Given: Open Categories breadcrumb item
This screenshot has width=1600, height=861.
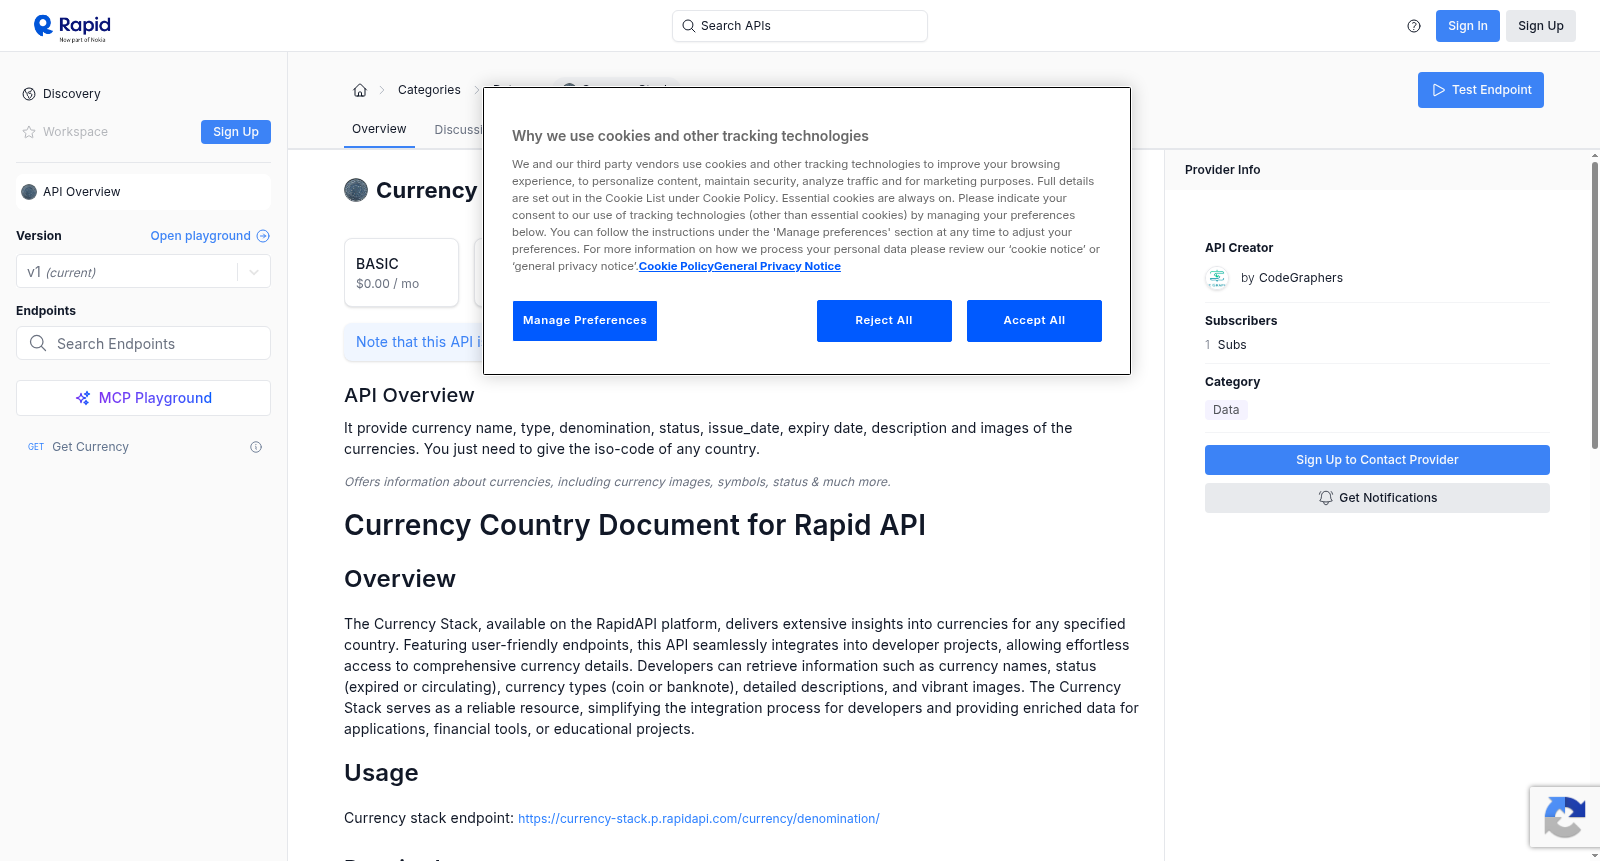Looking at the screenshot, I should pyautogui.click(x=429, y=90).
